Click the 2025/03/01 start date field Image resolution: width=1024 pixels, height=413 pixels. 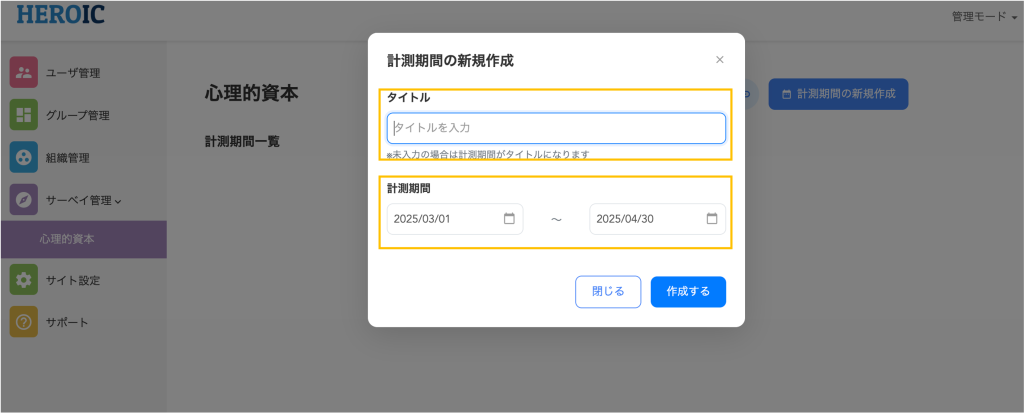(x=455, y=219)
